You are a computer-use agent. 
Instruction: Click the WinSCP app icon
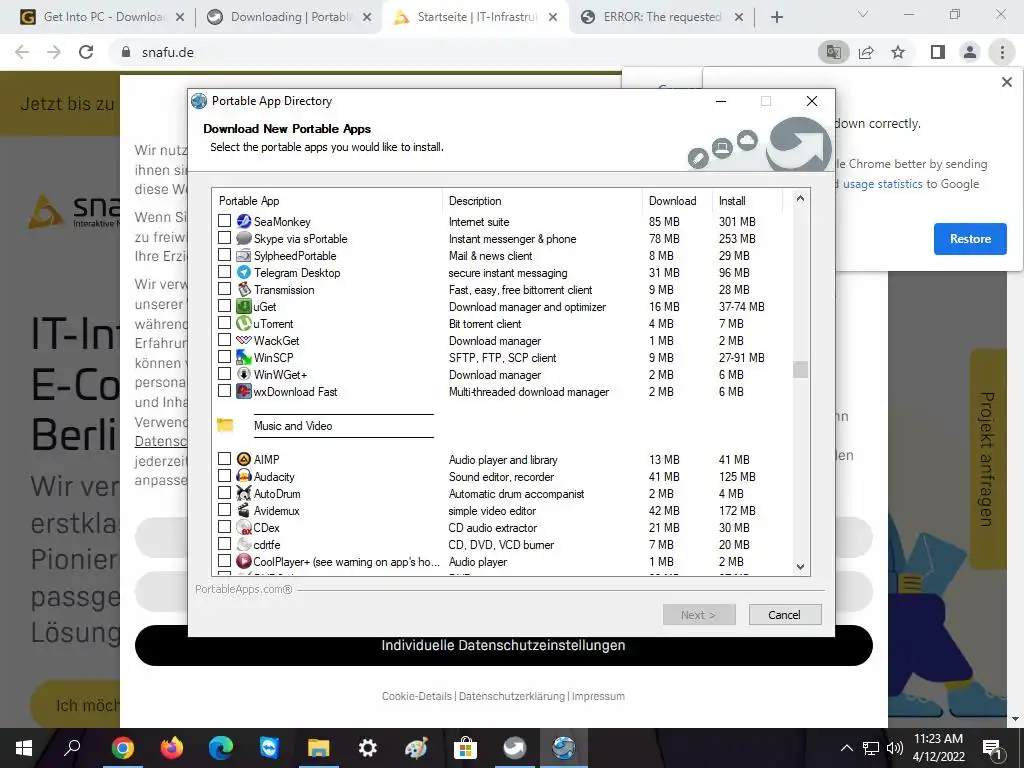coord(244,357)
